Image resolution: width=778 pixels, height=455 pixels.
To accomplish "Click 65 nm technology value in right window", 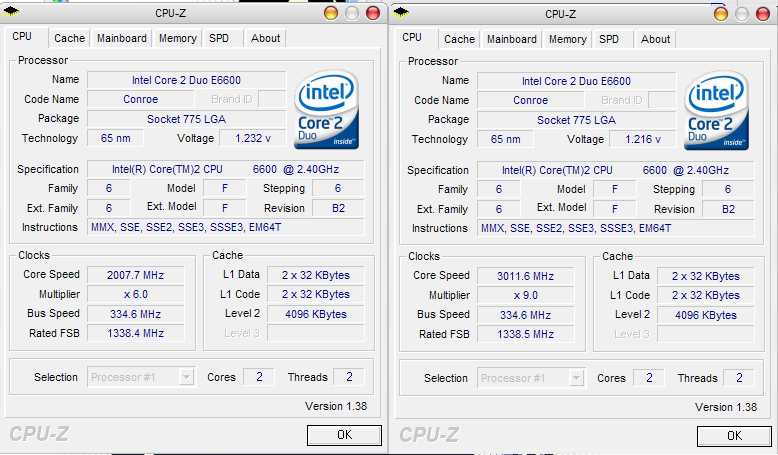I will pyautogui.click(x=506, y=139).
